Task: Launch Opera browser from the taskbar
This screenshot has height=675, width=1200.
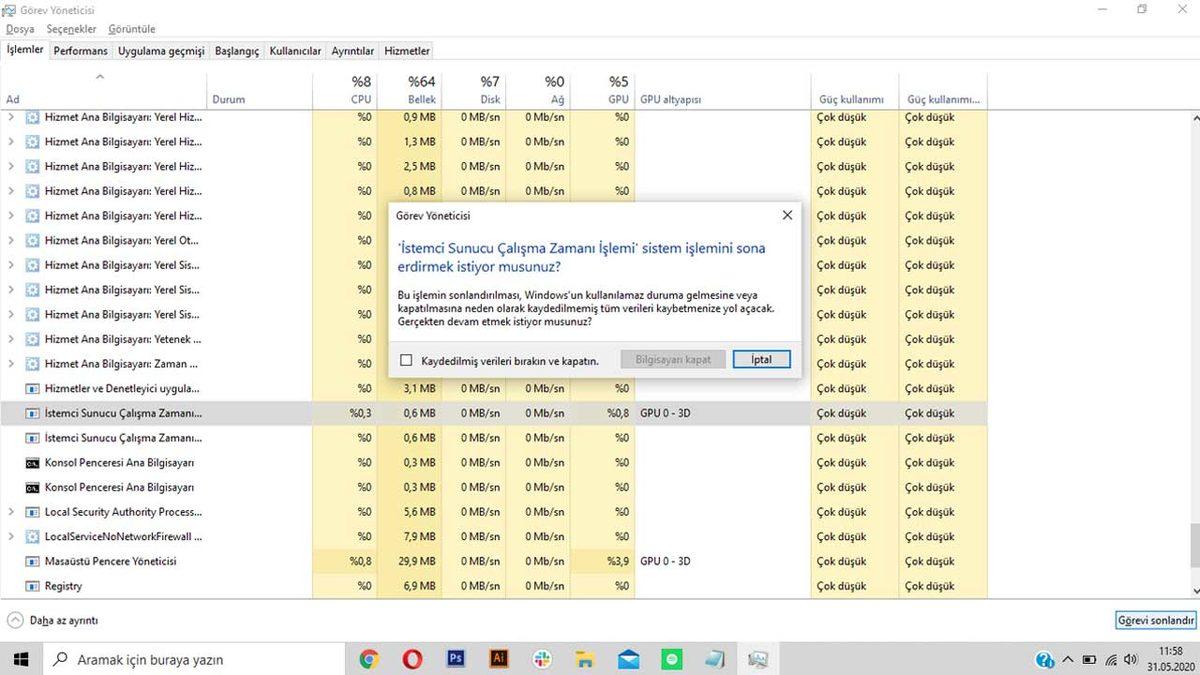Action: 412,659
